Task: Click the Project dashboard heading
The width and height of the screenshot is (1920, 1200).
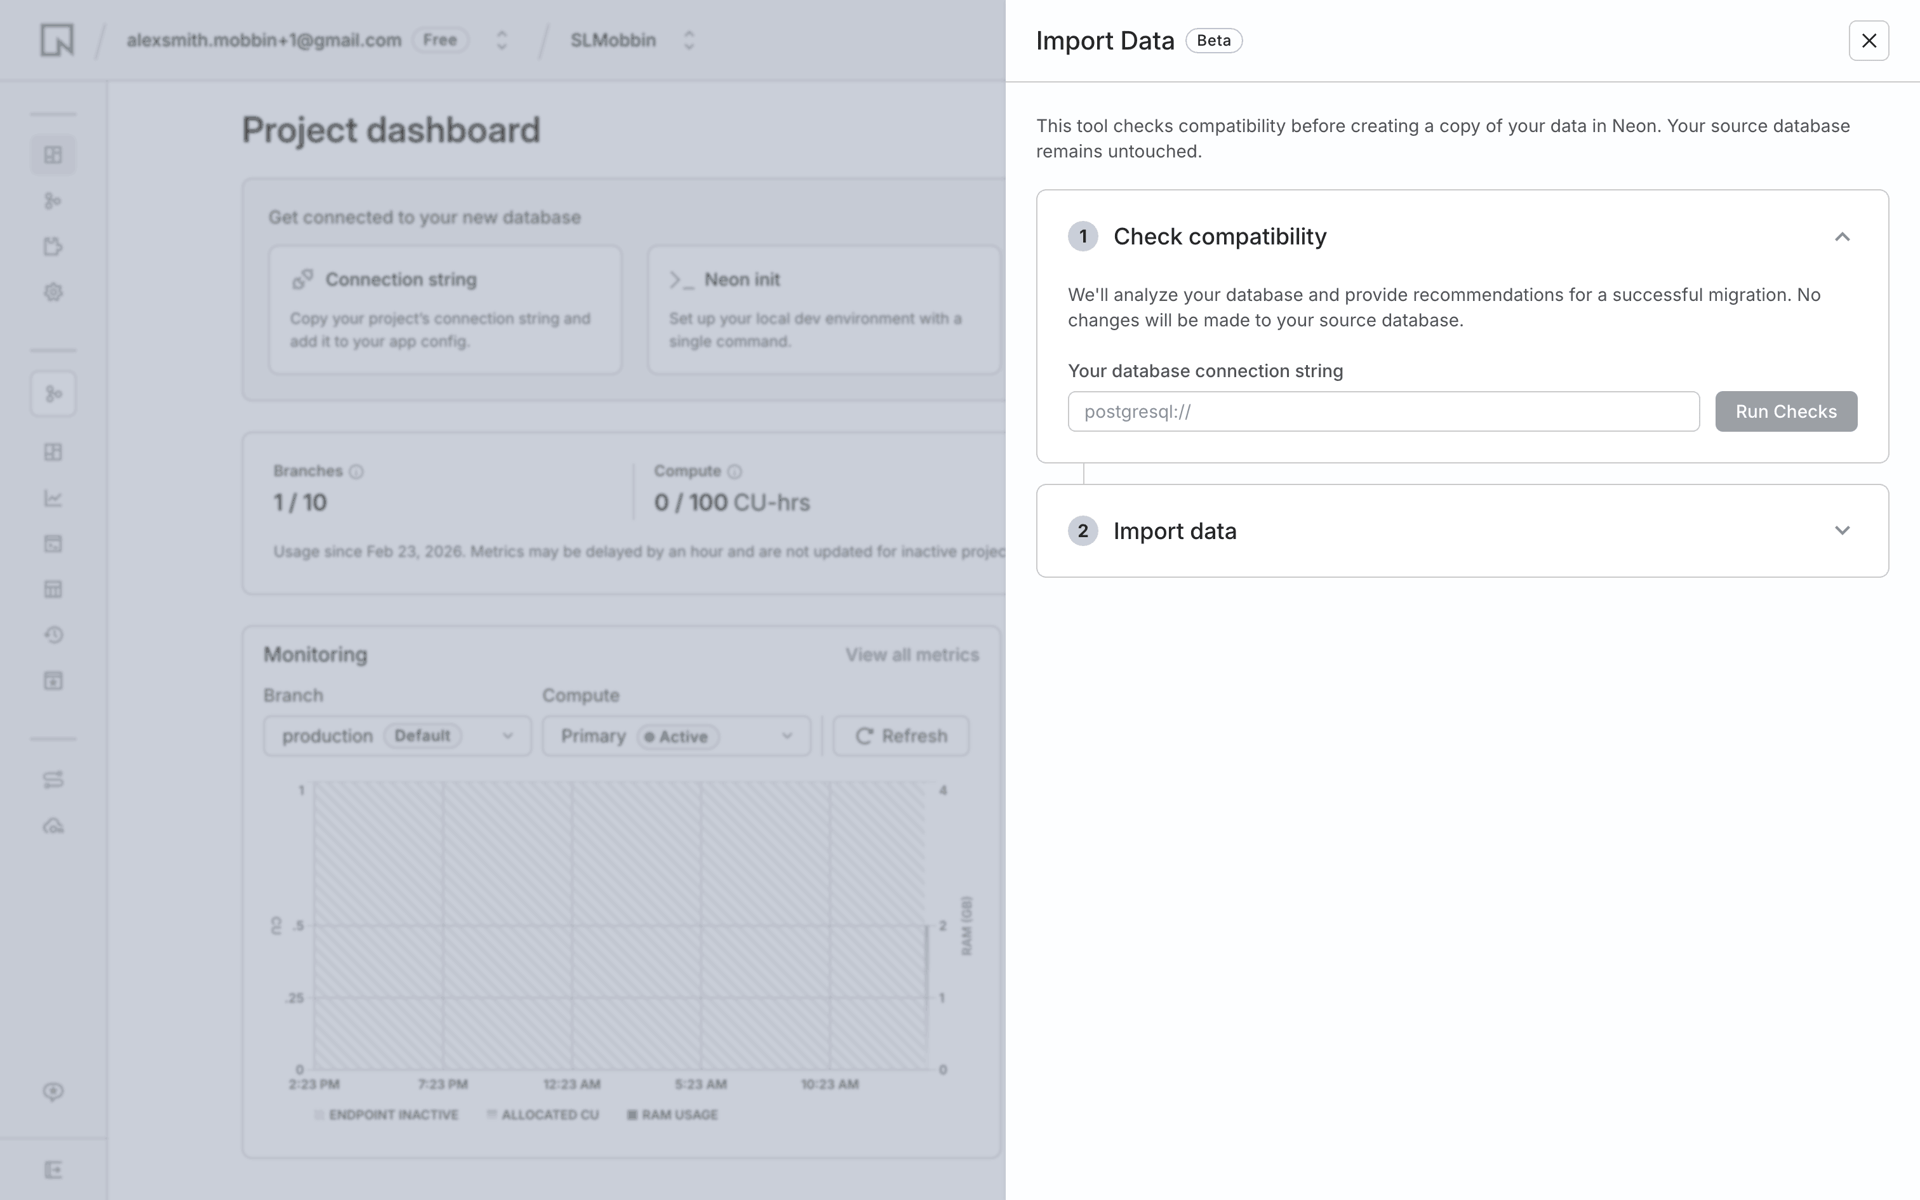Action: 391,130
